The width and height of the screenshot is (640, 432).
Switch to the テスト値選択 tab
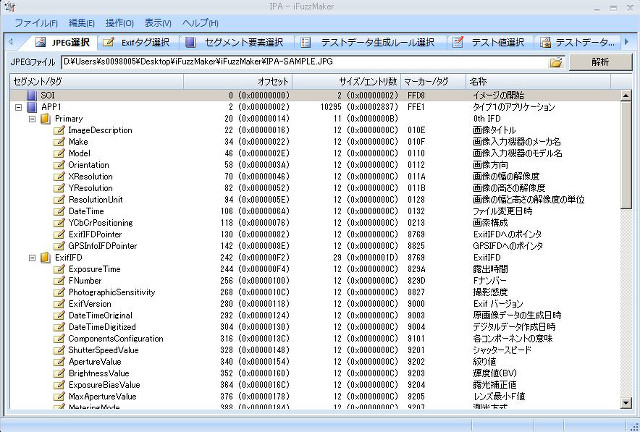pos(489,42)
